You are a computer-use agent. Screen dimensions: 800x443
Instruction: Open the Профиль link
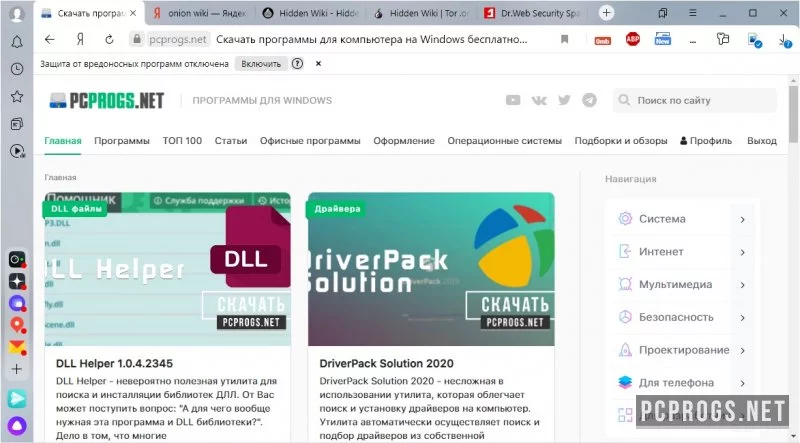click(706, 141)
